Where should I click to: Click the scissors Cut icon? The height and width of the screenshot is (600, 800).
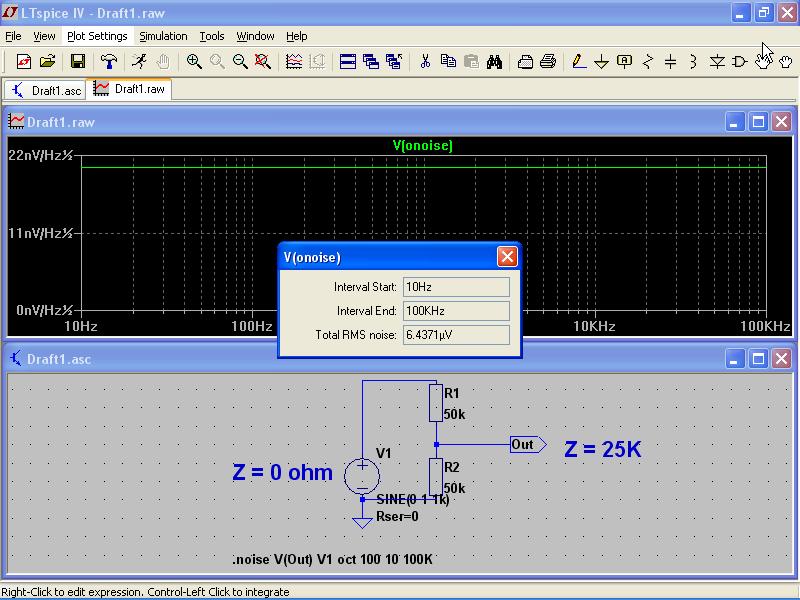pos(425,62)
